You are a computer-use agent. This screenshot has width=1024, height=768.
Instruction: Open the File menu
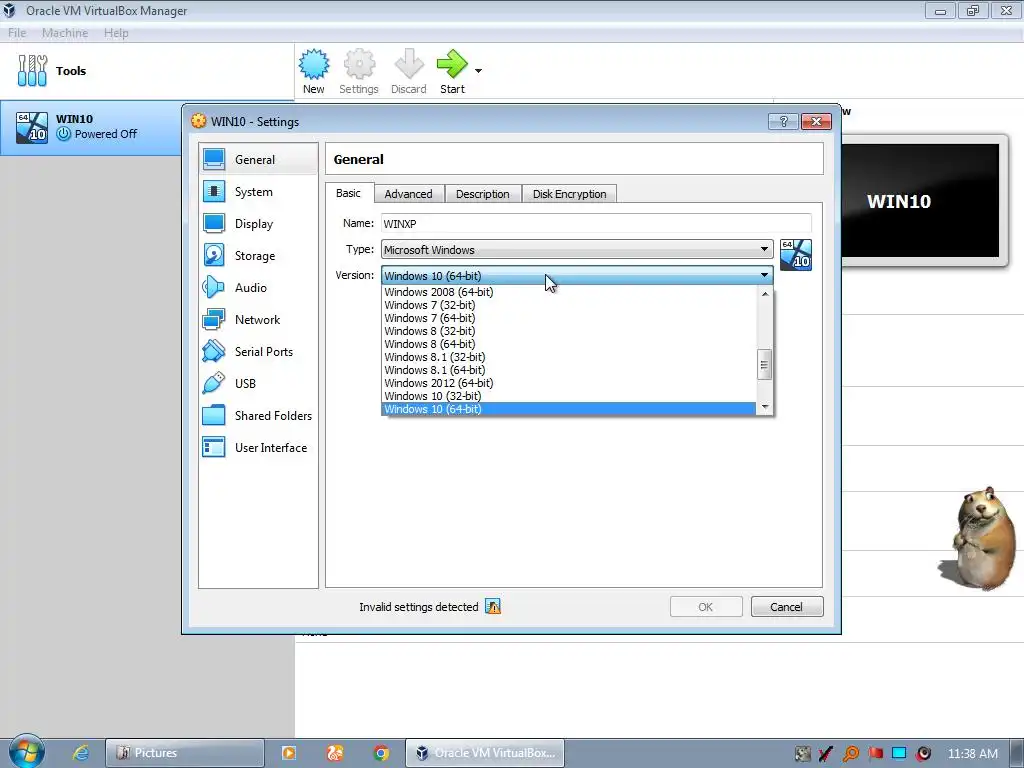click(17, 33)
